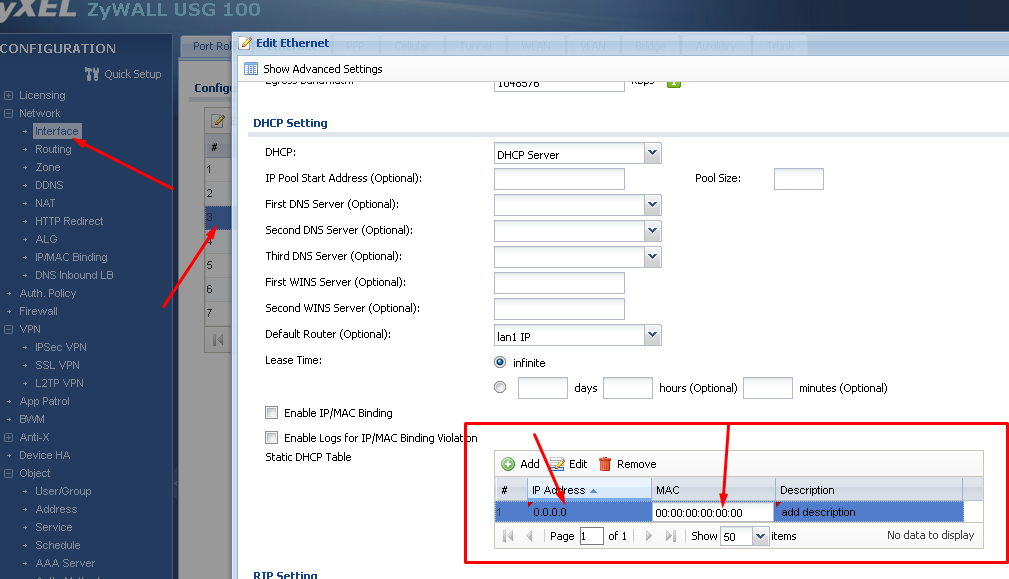Screen dimensions: 1009x579
Task: Open Address under Object
Action: point(56,510)
